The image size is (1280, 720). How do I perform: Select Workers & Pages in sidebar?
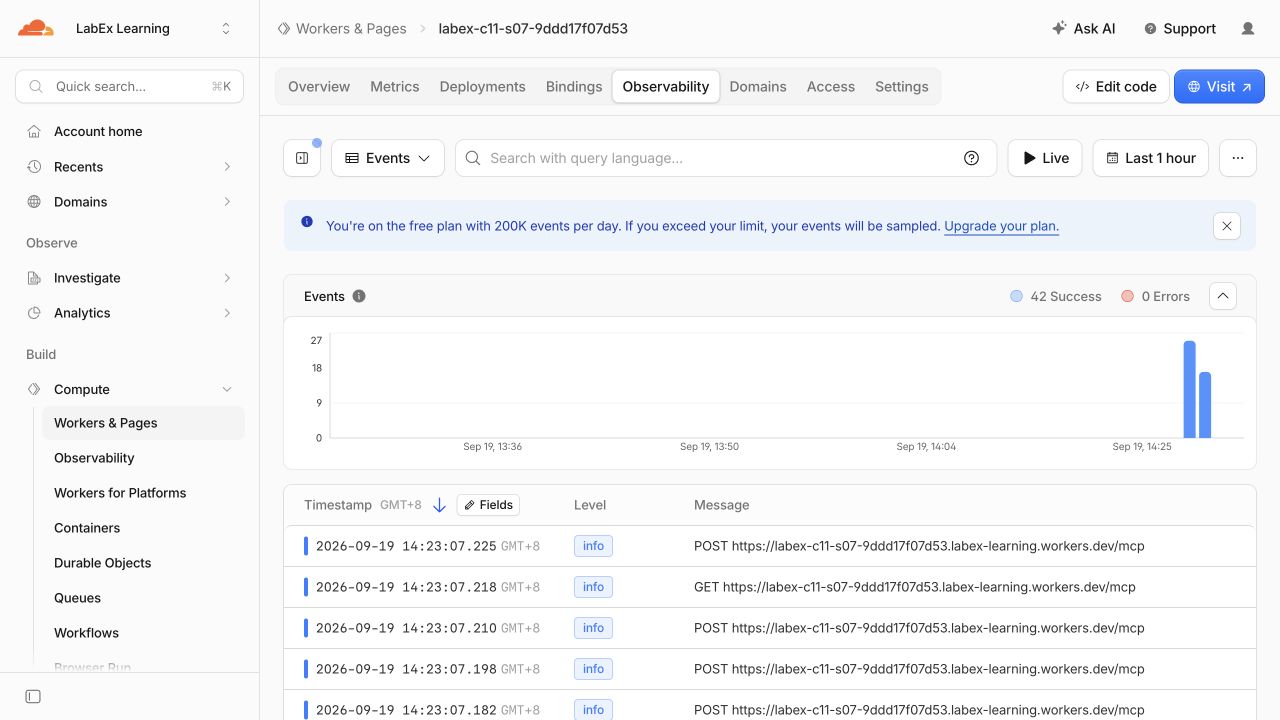[x=143, y=422]
